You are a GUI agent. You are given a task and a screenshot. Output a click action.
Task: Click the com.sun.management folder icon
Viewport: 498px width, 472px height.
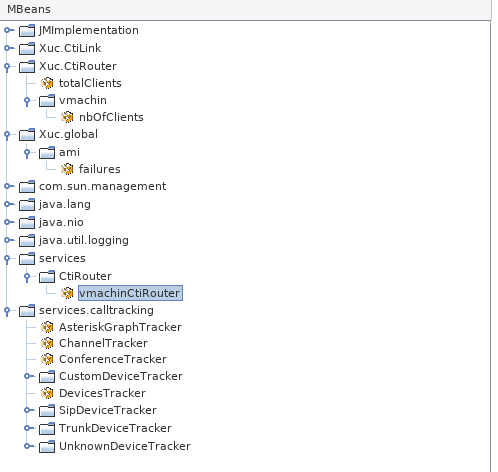click(x=27, y=186)
